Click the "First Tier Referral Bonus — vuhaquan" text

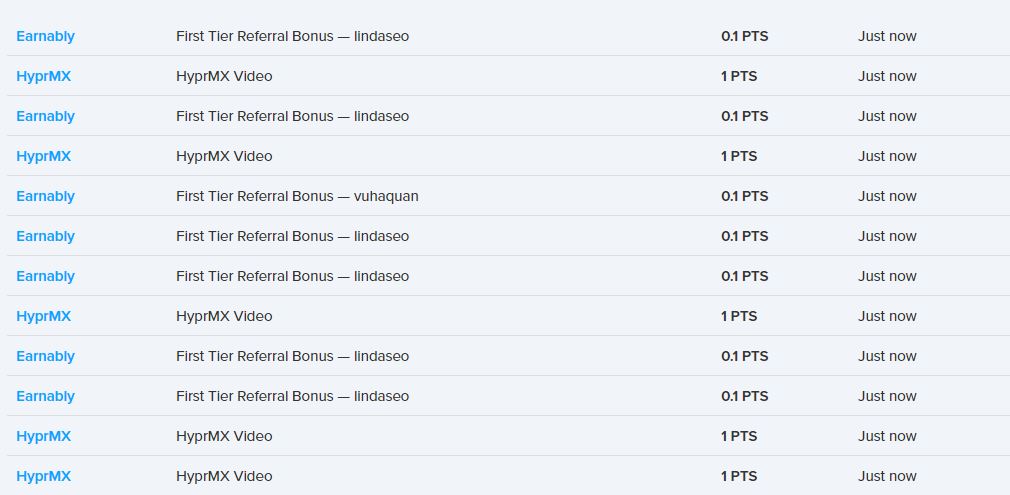[x=297, y=196]
